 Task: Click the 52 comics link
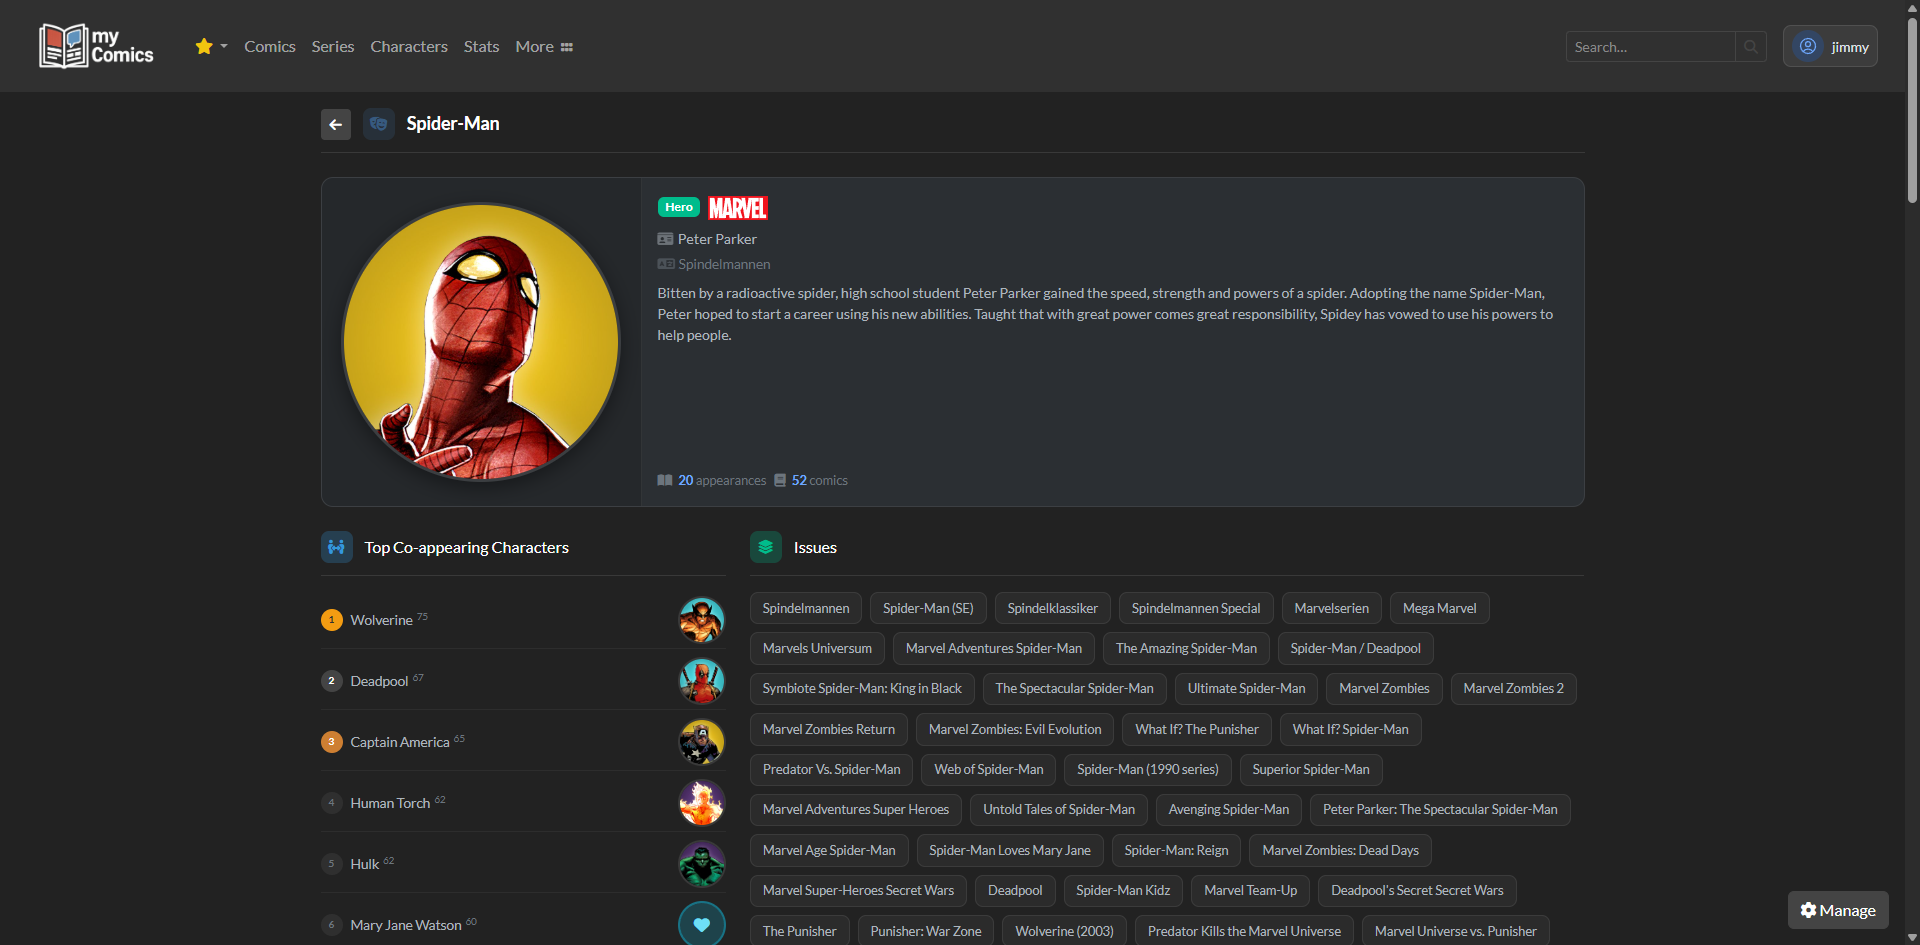pos(811,480)
